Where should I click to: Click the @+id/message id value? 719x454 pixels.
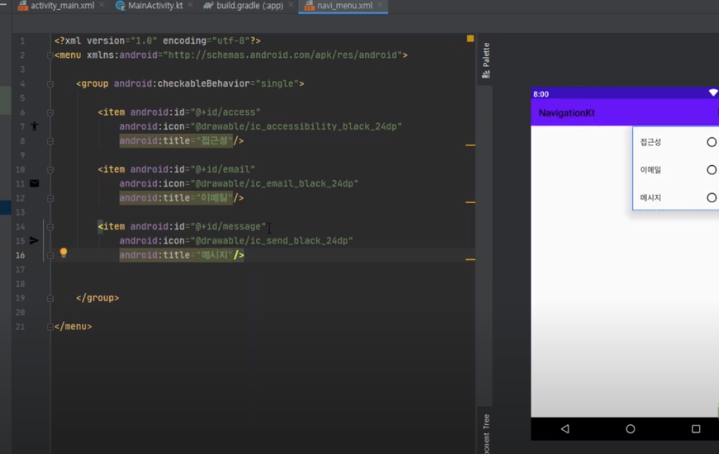tap(228, 226)
